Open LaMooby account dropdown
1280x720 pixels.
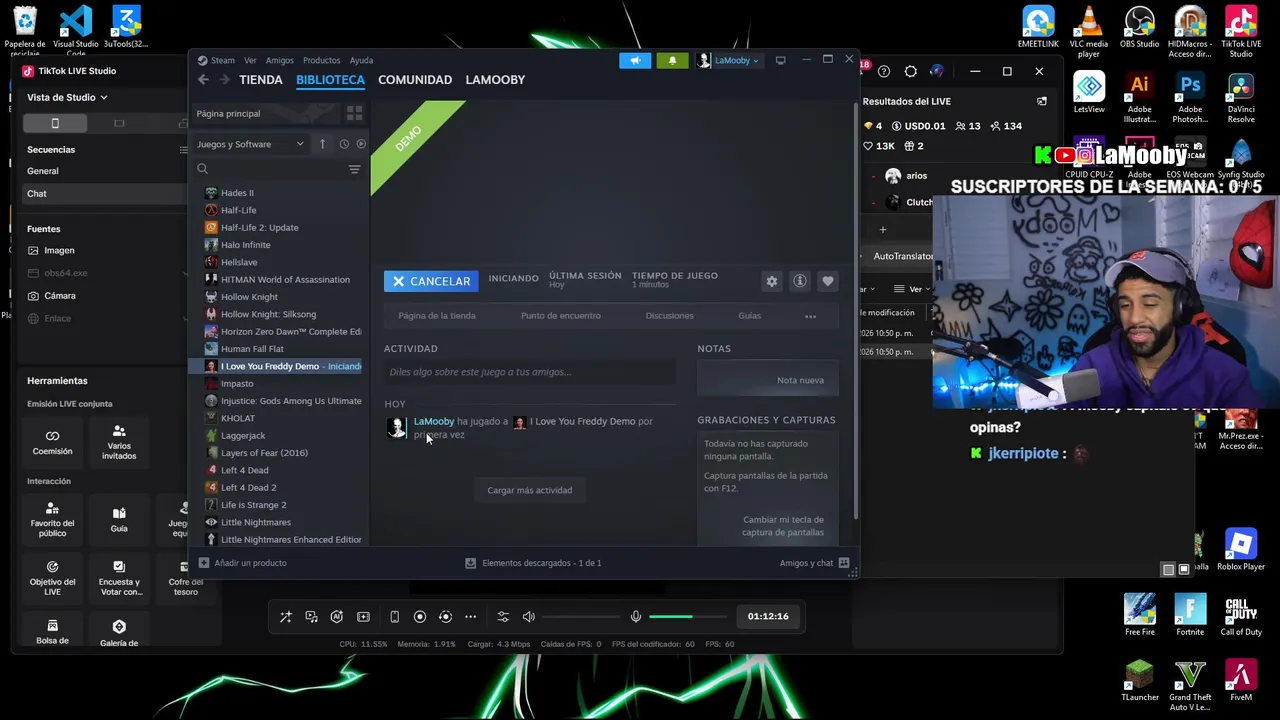click(728, 60)
